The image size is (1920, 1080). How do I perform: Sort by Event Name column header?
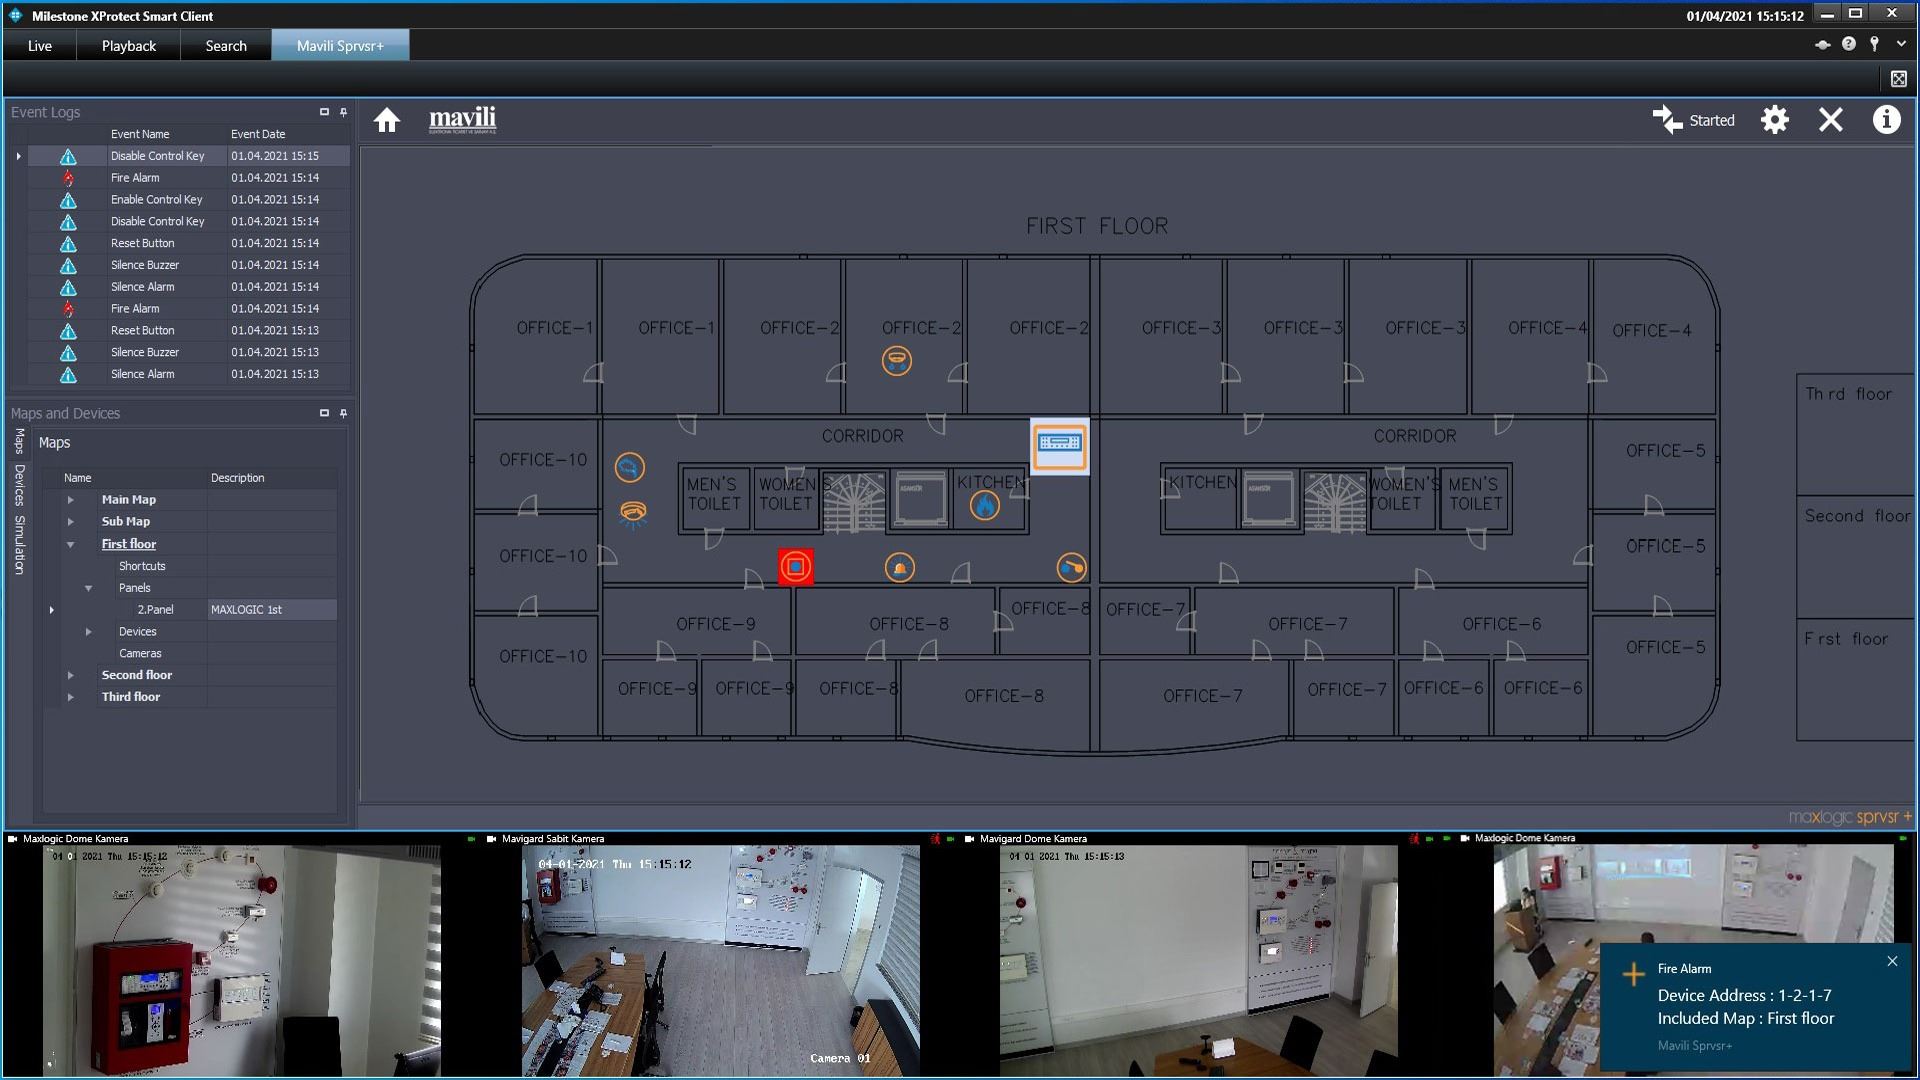[x=167, y=134]
